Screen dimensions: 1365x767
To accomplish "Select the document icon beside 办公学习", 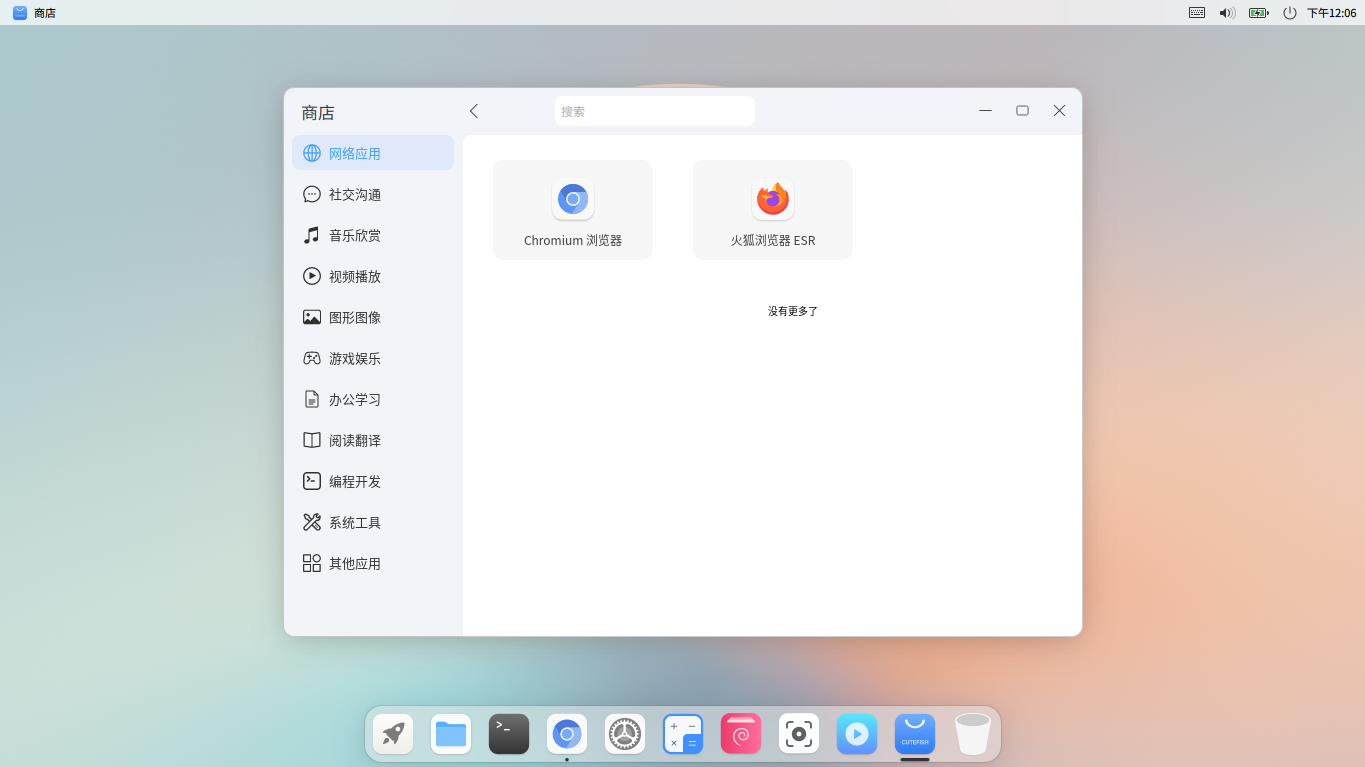I will coord(311,399).
